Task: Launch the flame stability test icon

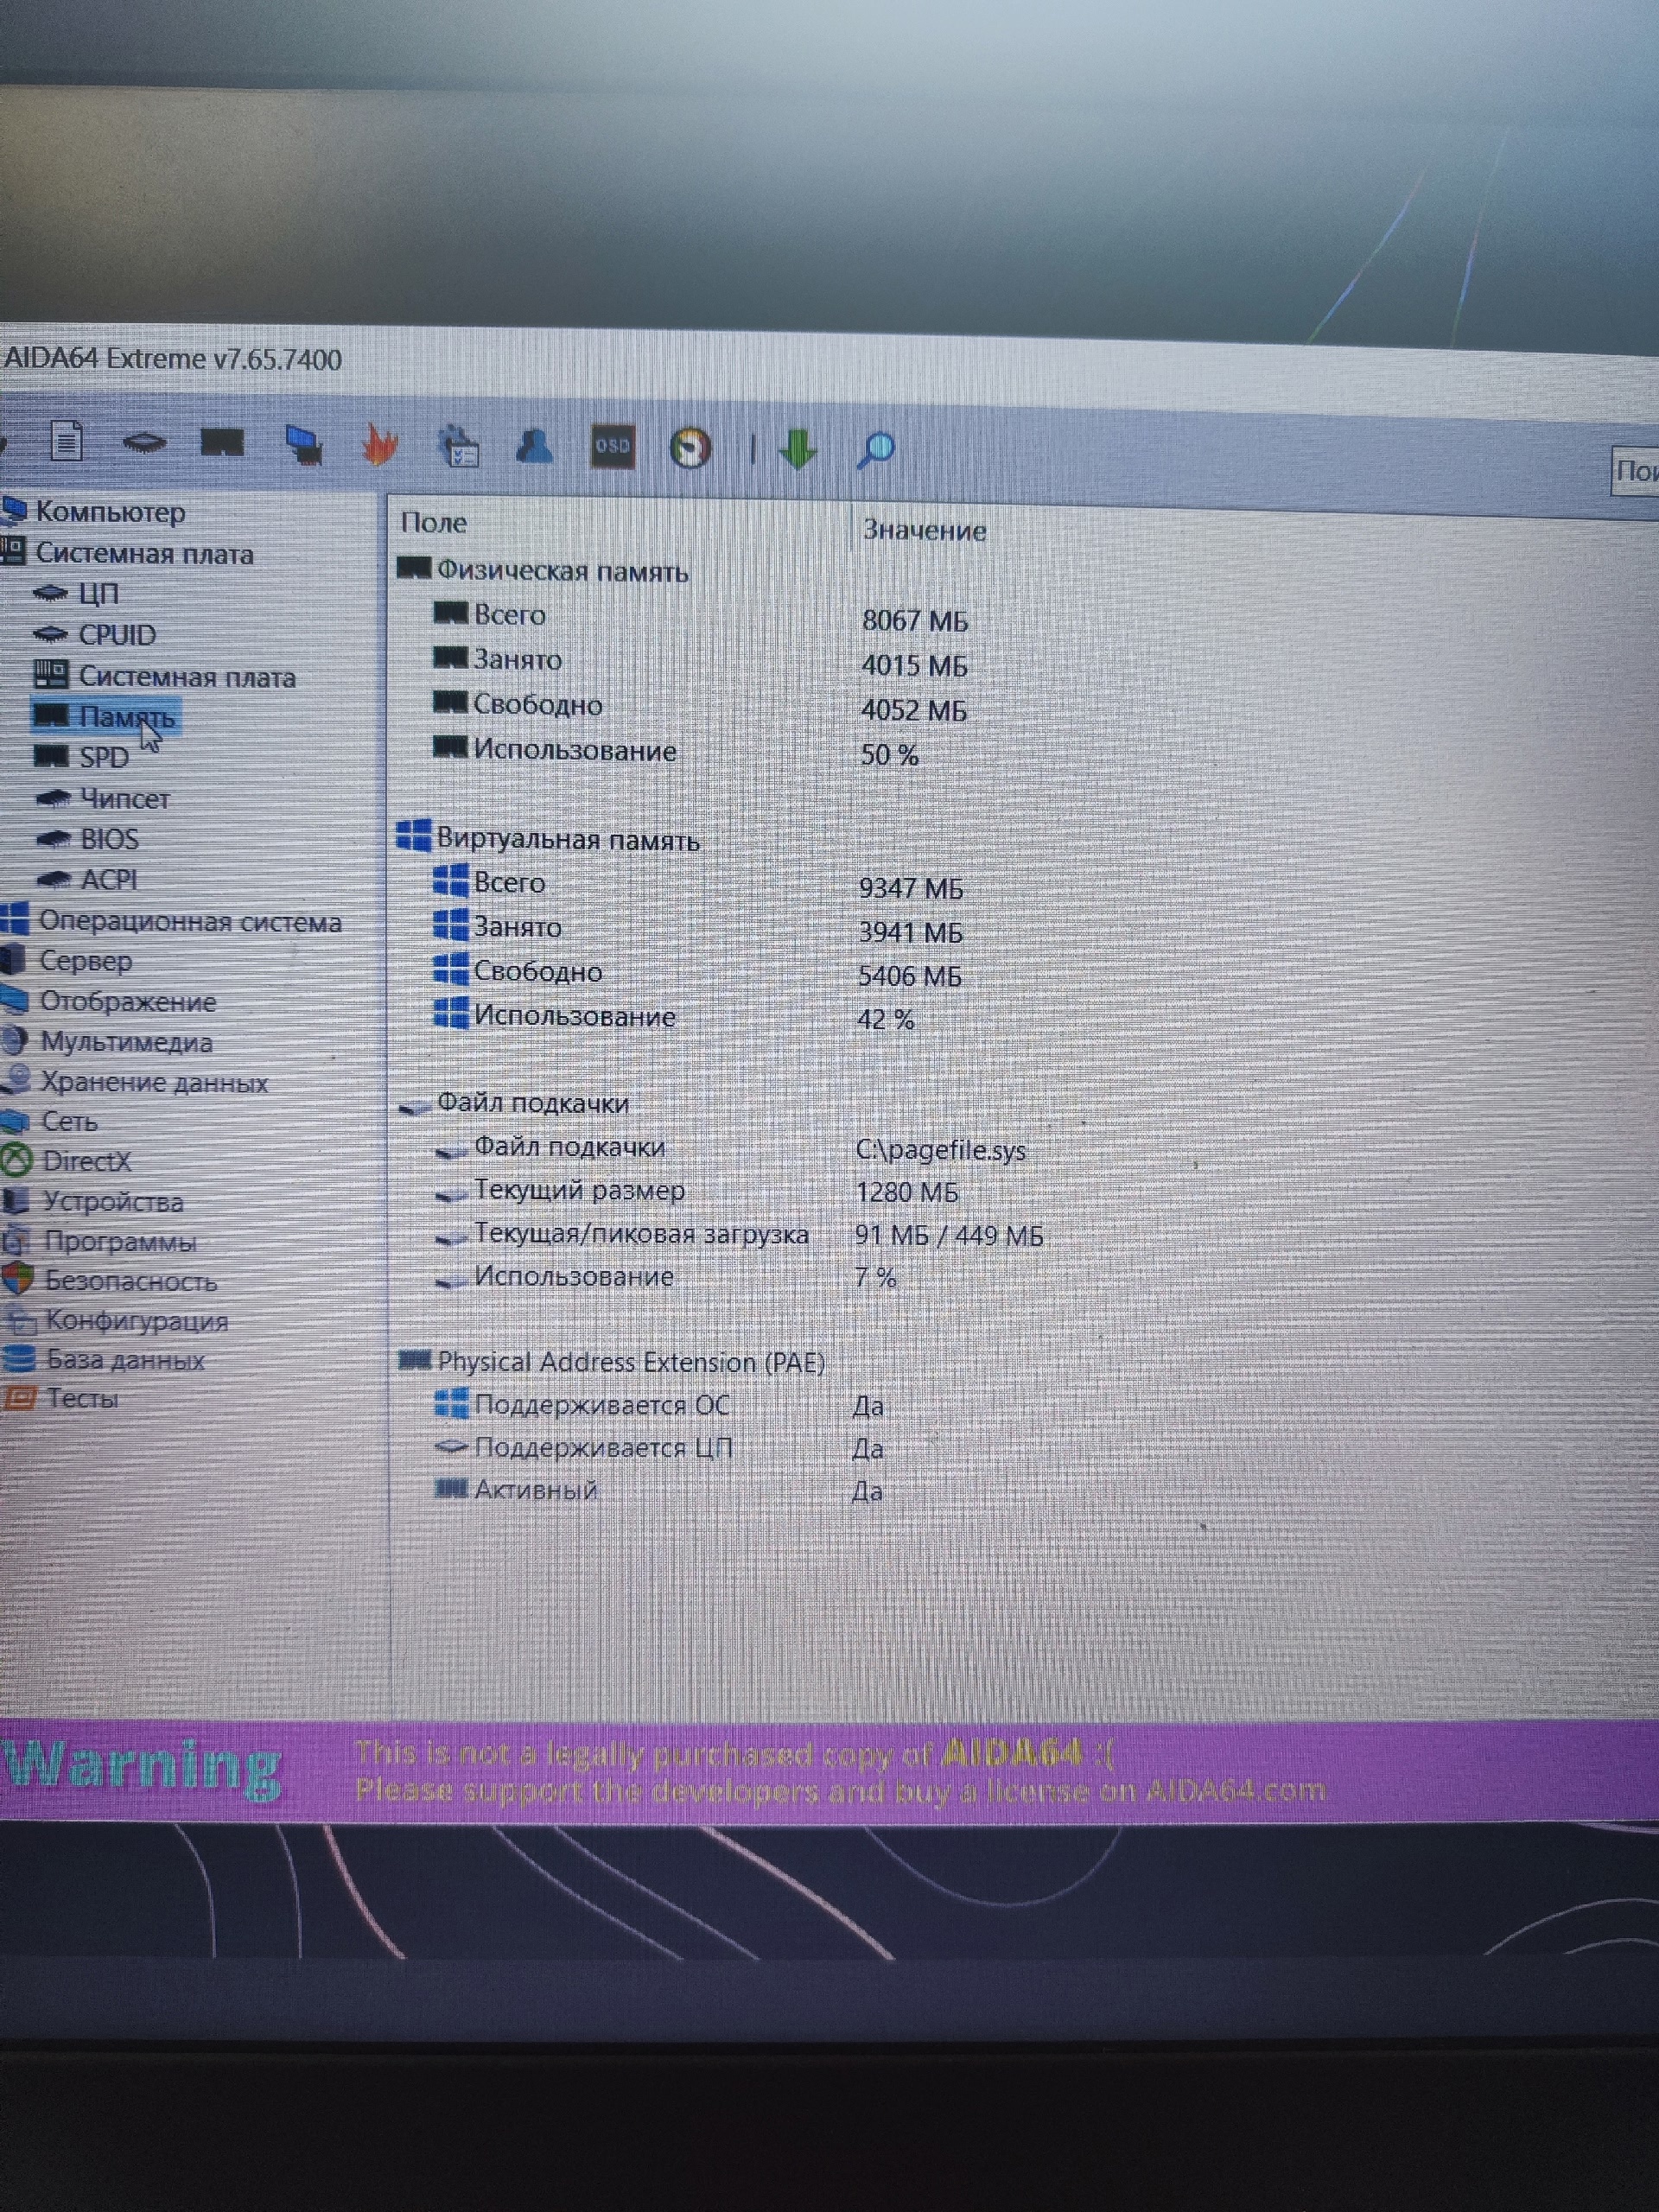Action: [x=380, y=444]
